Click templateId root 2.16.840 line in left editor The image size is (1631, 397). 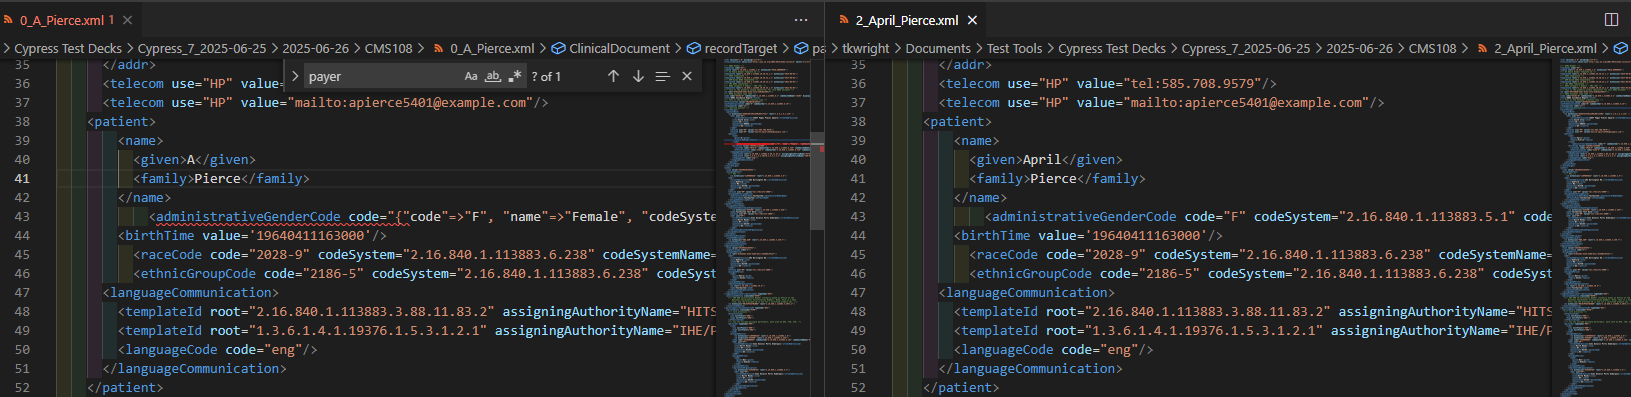click(x=418, y=311)
